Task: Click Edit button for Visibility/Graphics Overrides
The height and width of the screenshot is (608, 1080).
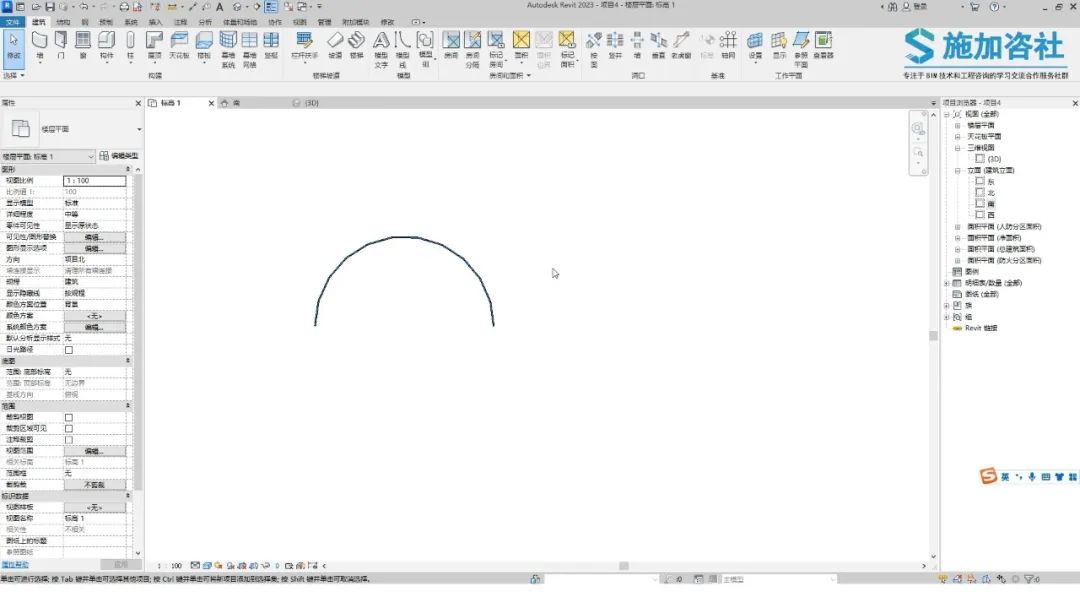Action: pos(94,237)
